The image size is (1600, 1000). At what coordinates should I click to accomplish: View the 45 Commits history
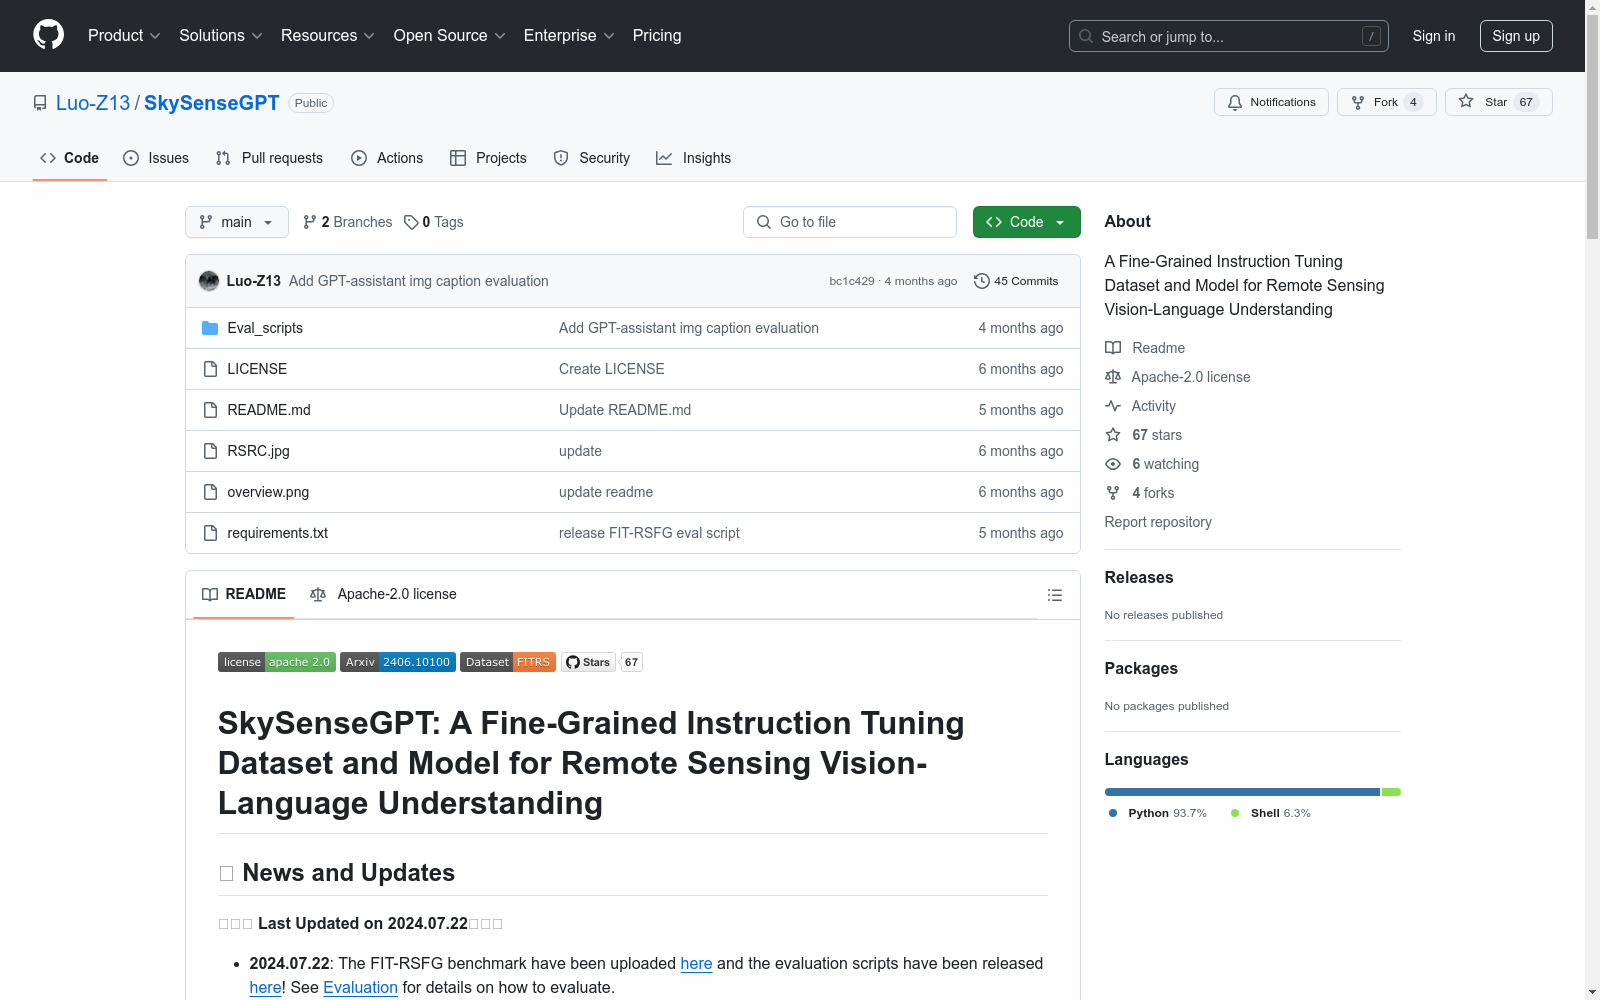click(1016, 281)
